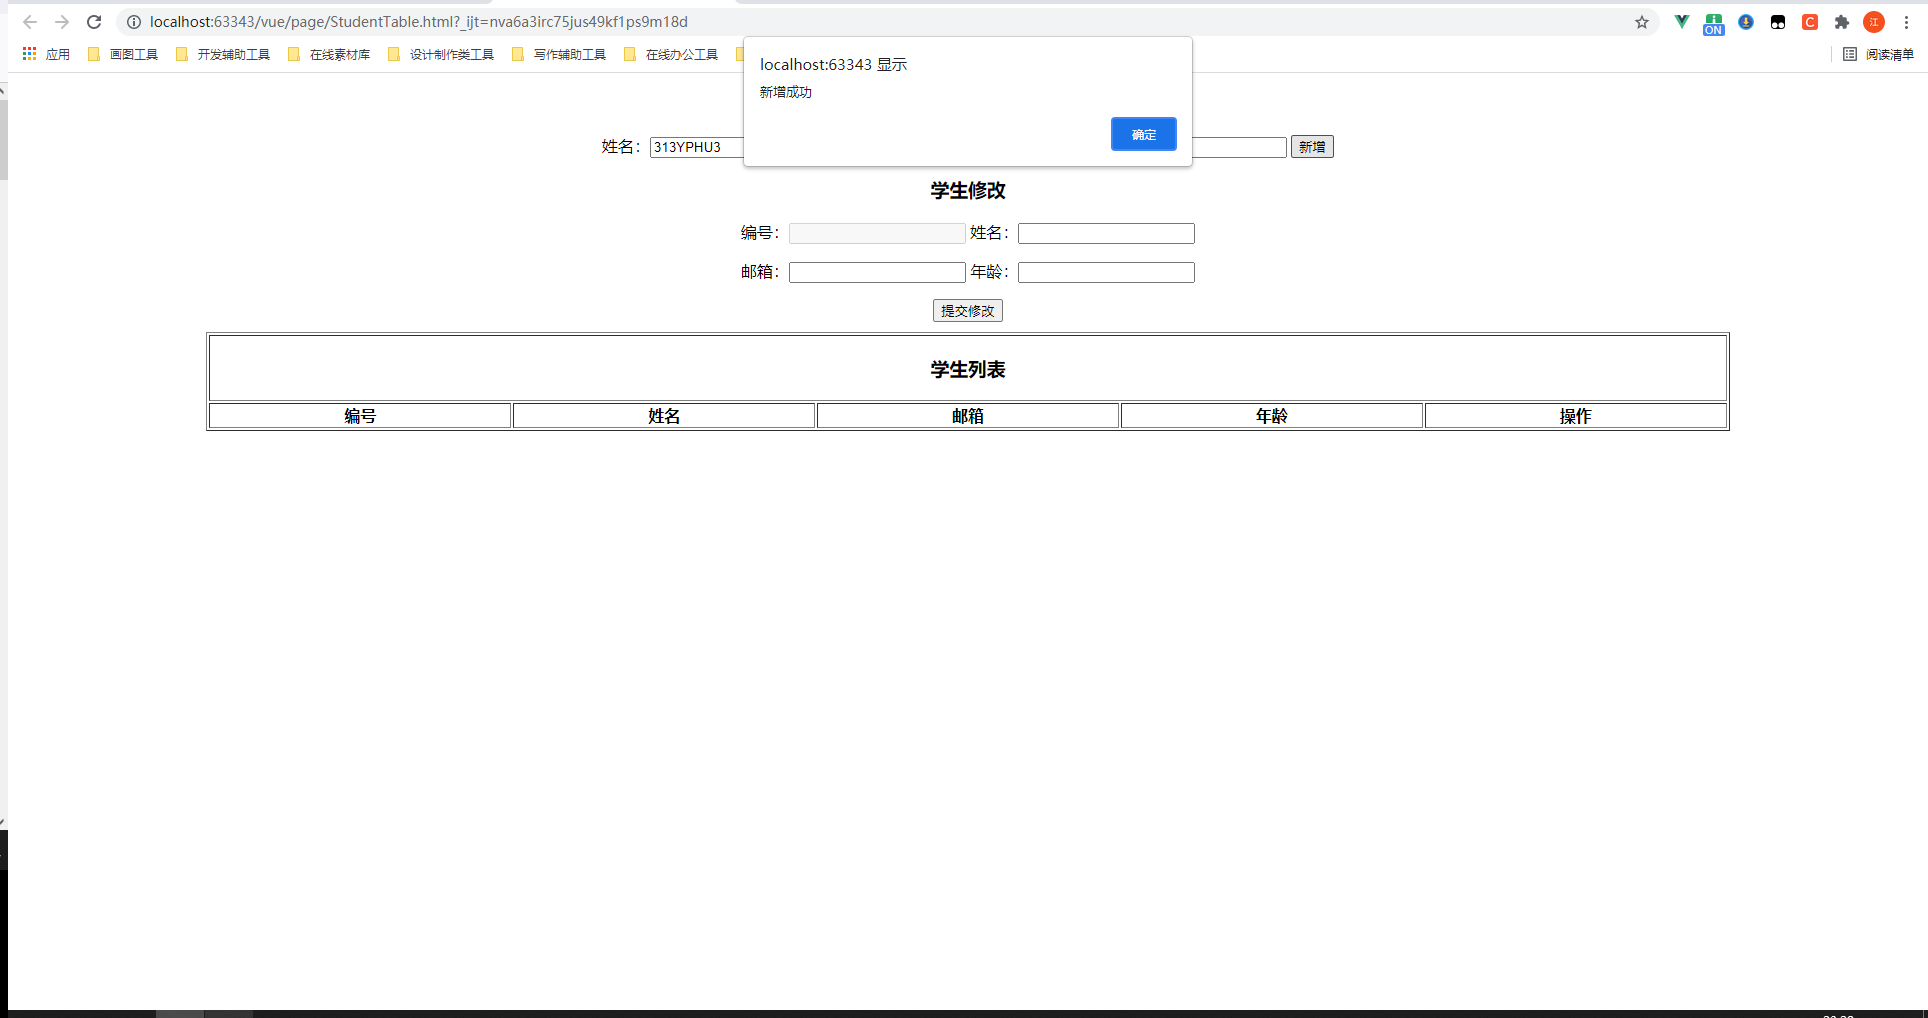The height and width of the screenshot is (1018, 1928).
Task: Click the address bar URL
Action: click(419, 22)
